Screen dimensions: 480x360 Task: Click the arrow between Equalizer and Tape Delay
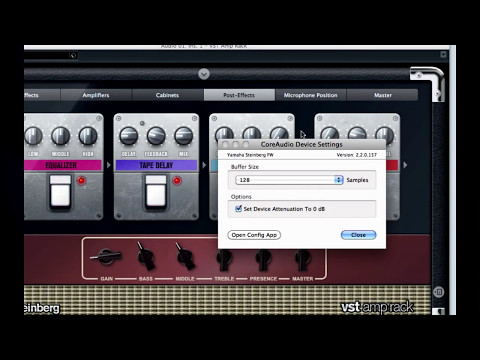click(x=109, y=165)
